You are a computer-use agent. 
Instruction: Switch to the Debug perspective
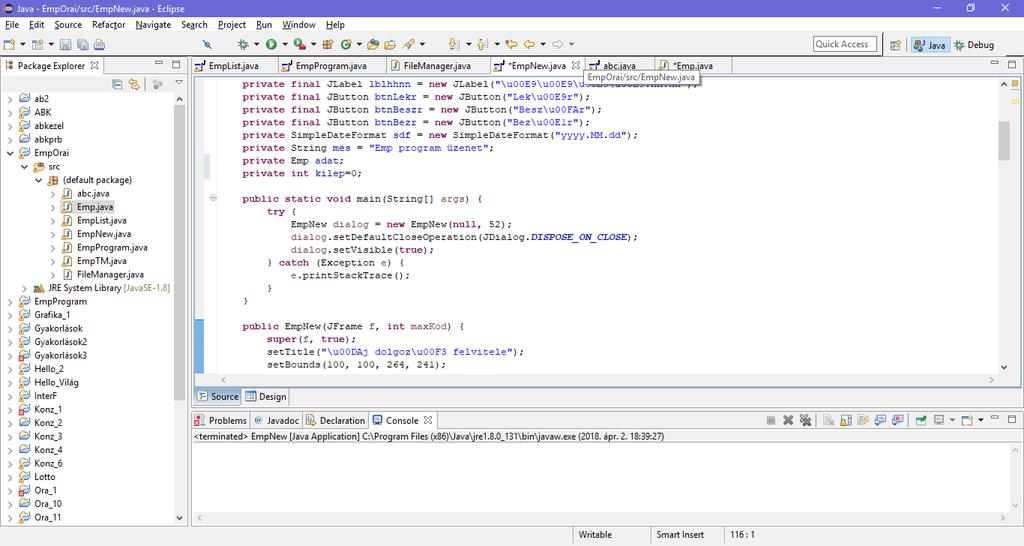click(x=974, y=45)
